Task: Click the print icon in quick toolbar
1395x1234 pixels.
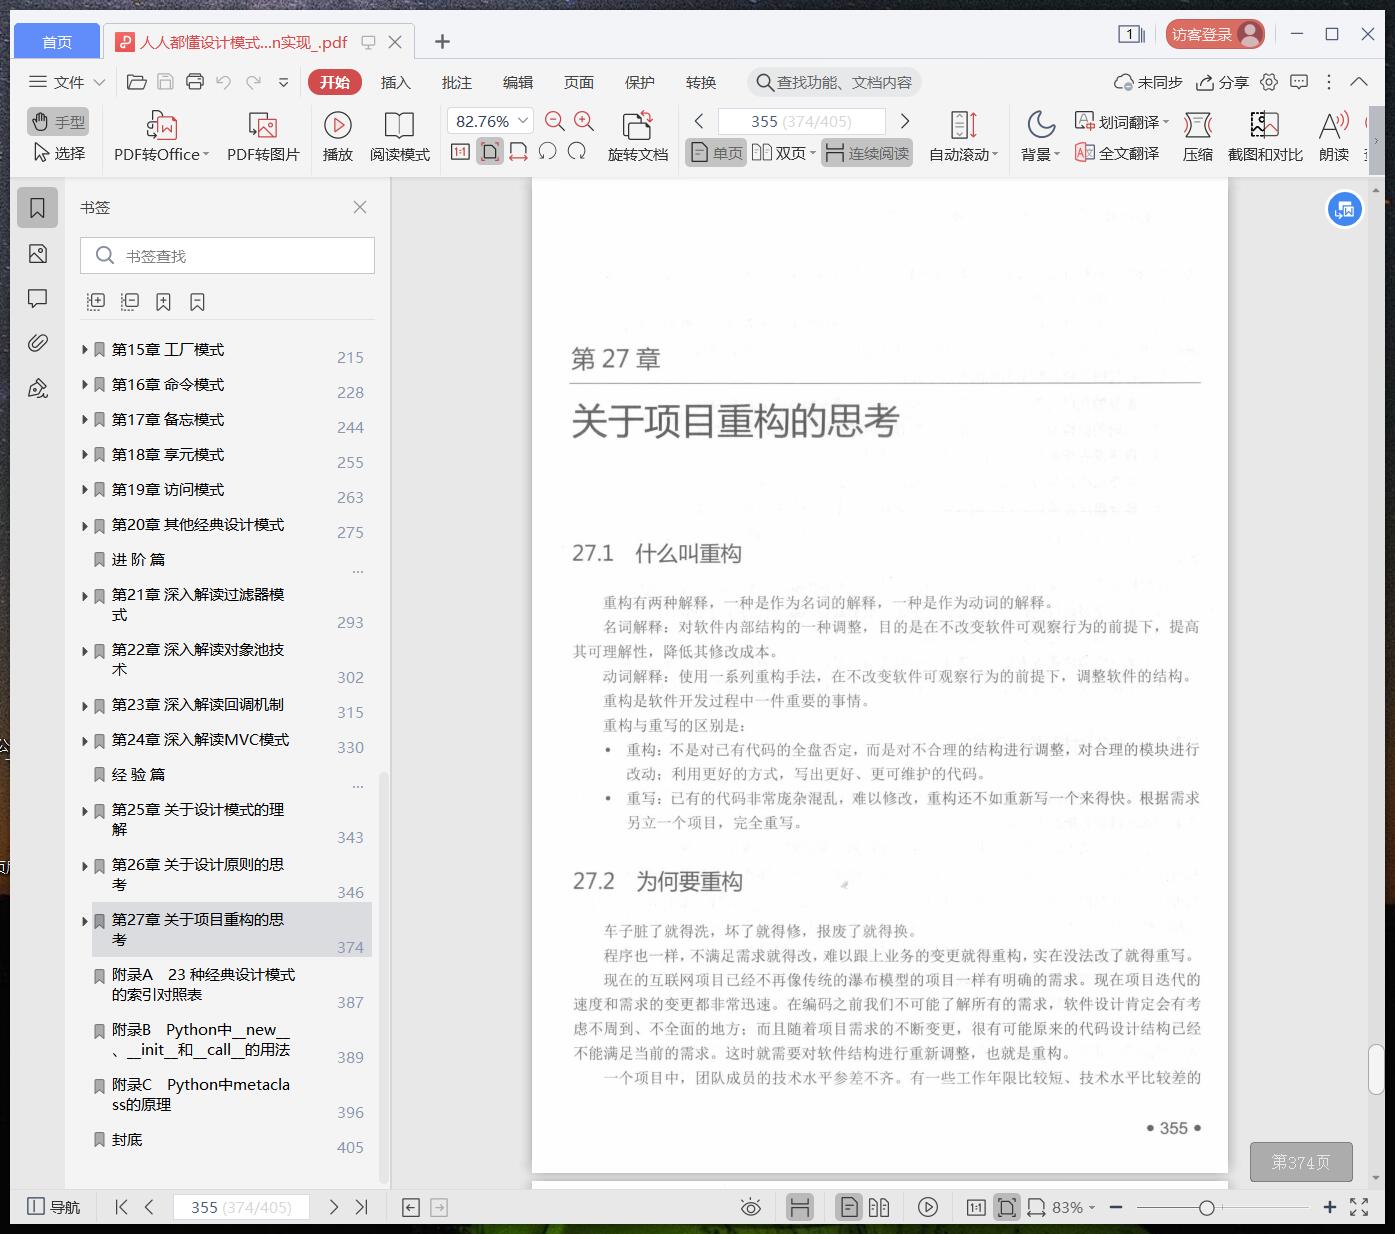Action: point(195,82)
